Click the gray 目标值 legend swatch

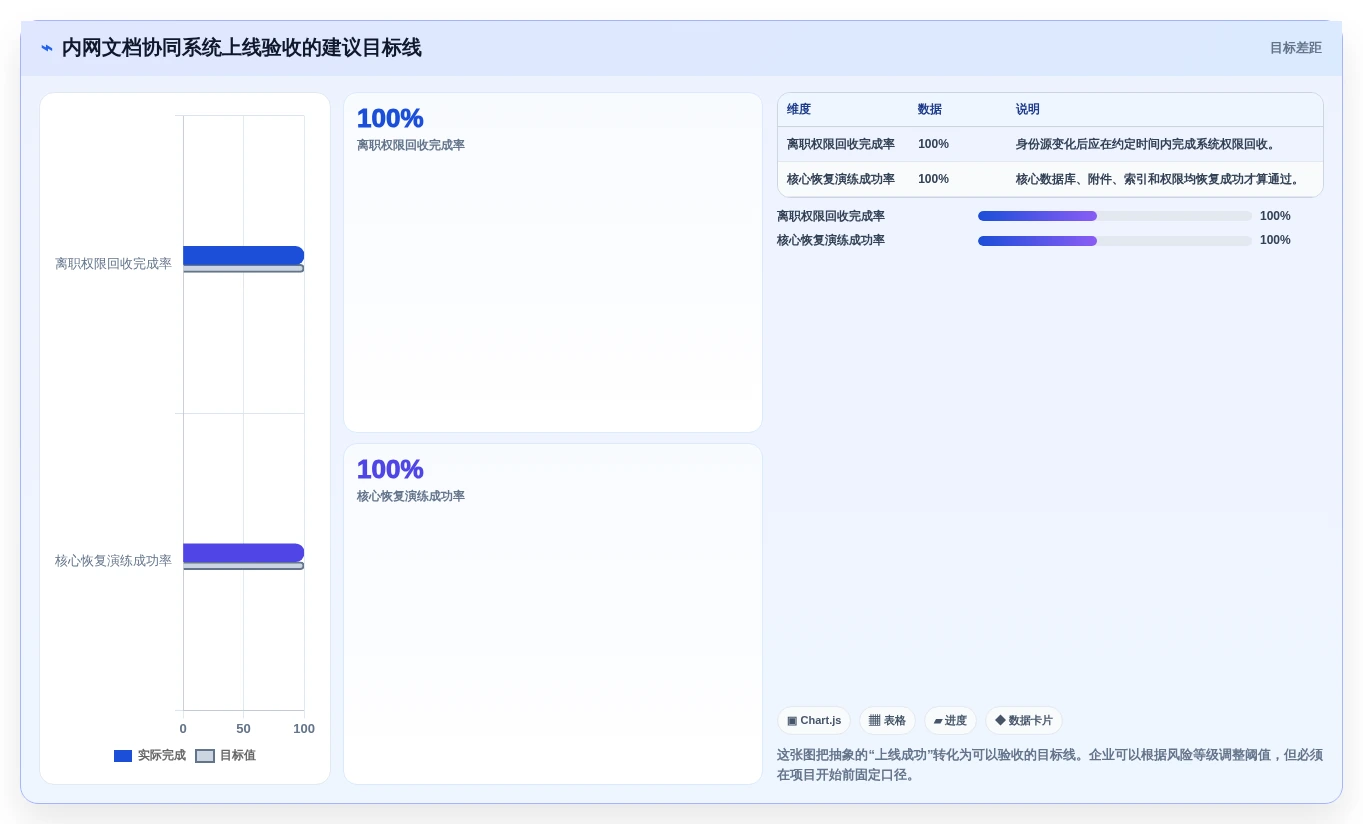[x=205, y=756]
